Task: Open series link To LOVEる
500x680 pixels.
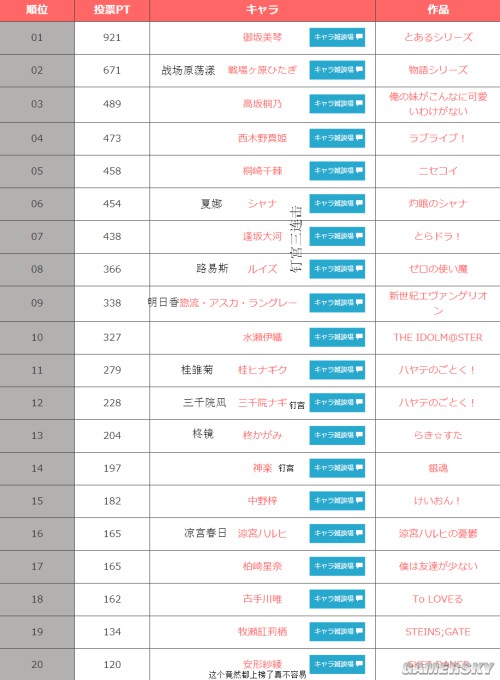Action: click(438, 599)
